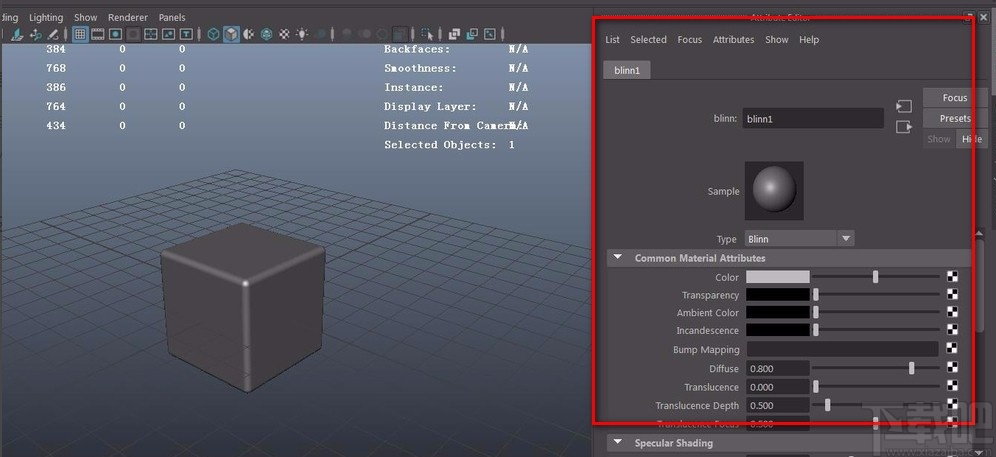Open Attribute Editor Attributes menu
This screenshot has width=996, height=457.
pos(734,39)
